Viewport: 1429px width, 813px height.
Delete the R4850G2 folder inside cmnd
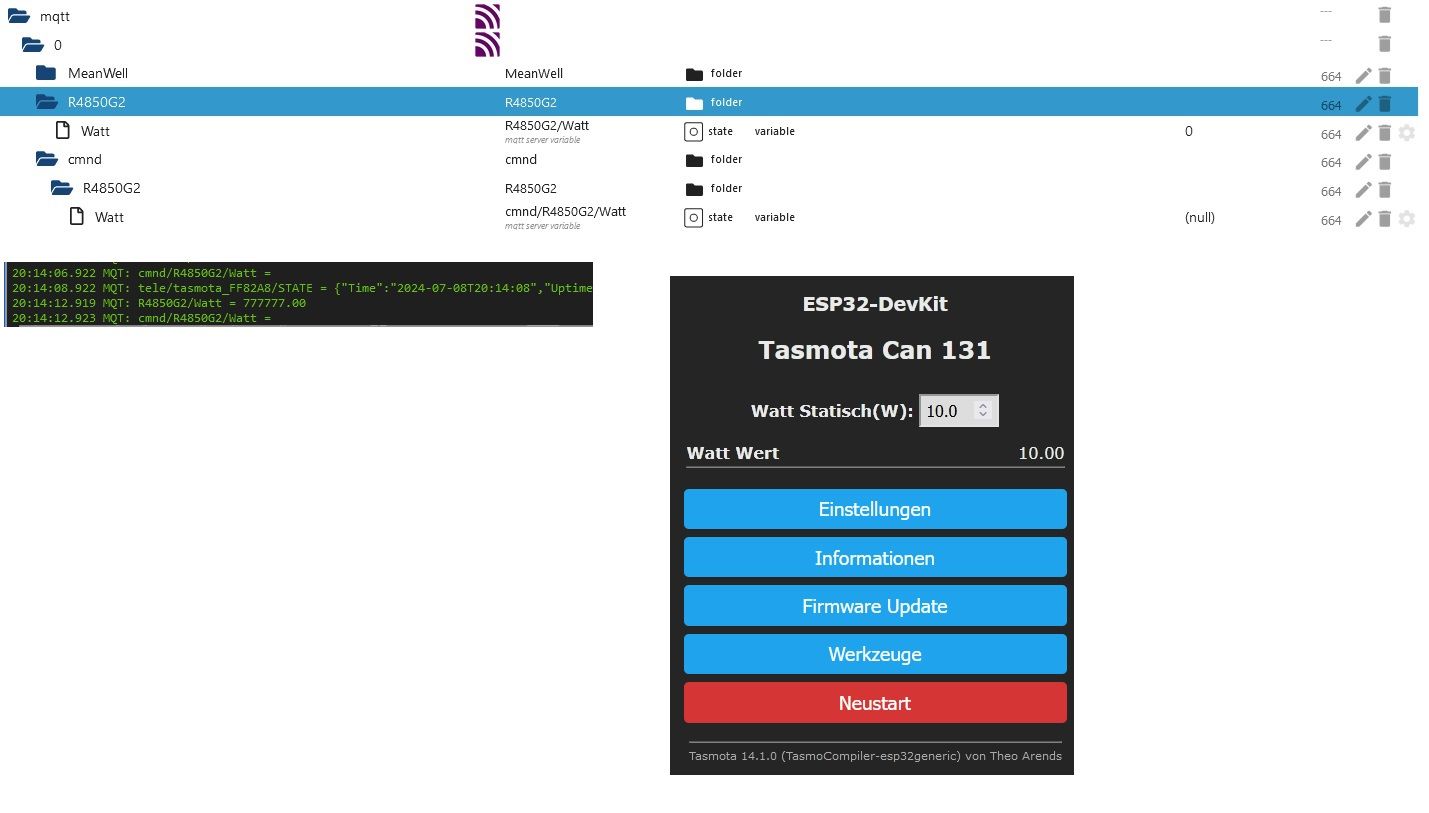pyautogui.click(x=1384, y=190)
